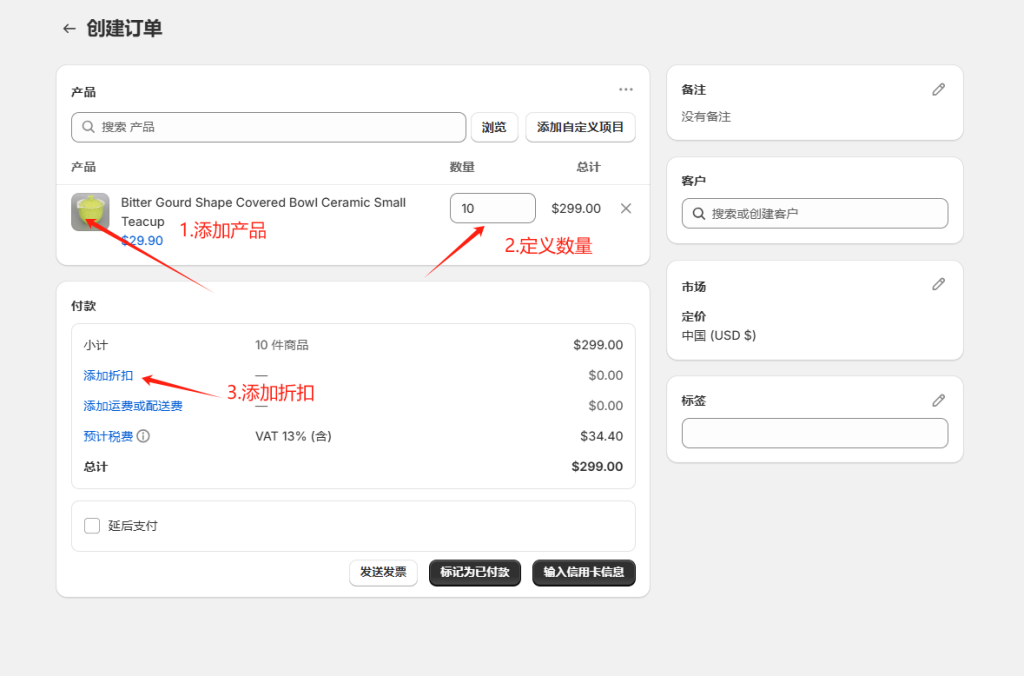Click the 输入信用卡信息 credit card button
The width and height of the screenshot is (1024, 676).
pyautogui.click(x=583, y=573)
